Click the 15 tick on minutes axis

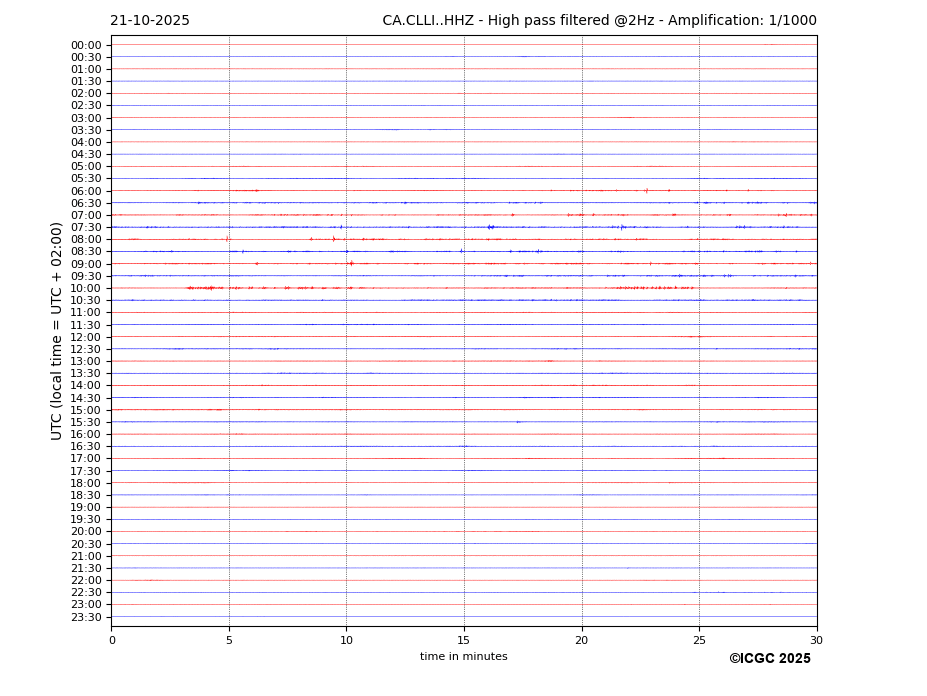464,640
